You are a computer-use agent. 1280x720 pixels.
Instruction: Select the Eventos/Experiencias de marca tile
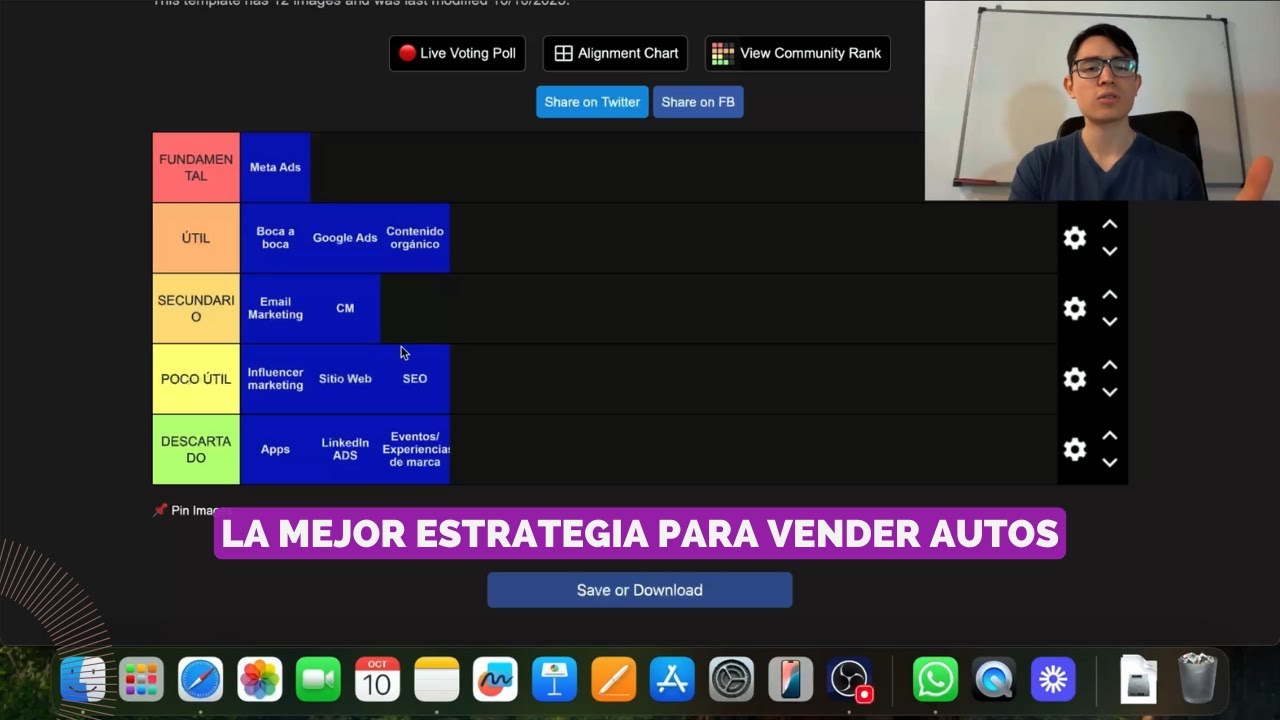pos(415,449)
